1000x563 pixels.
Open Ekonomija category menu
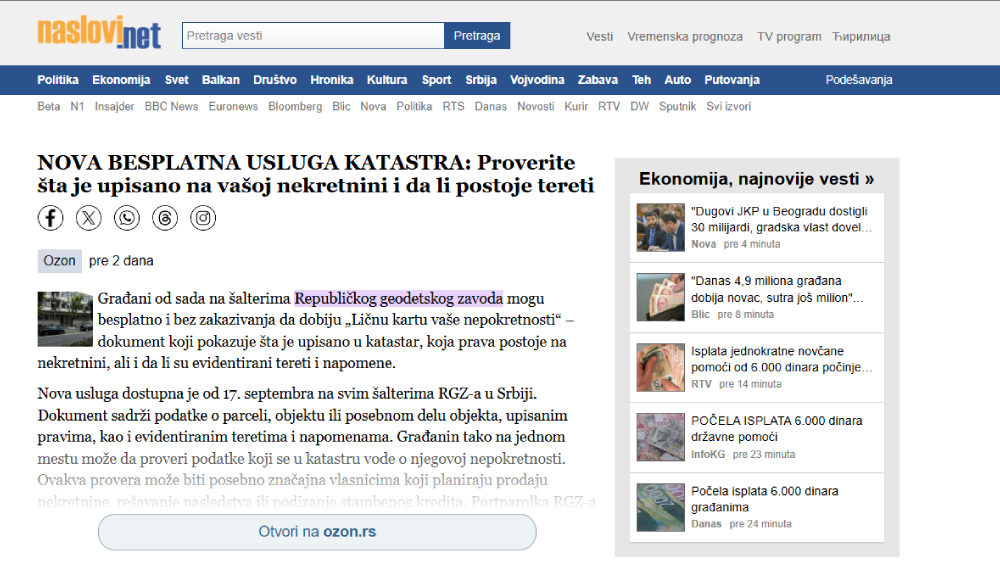pos(121,80)
